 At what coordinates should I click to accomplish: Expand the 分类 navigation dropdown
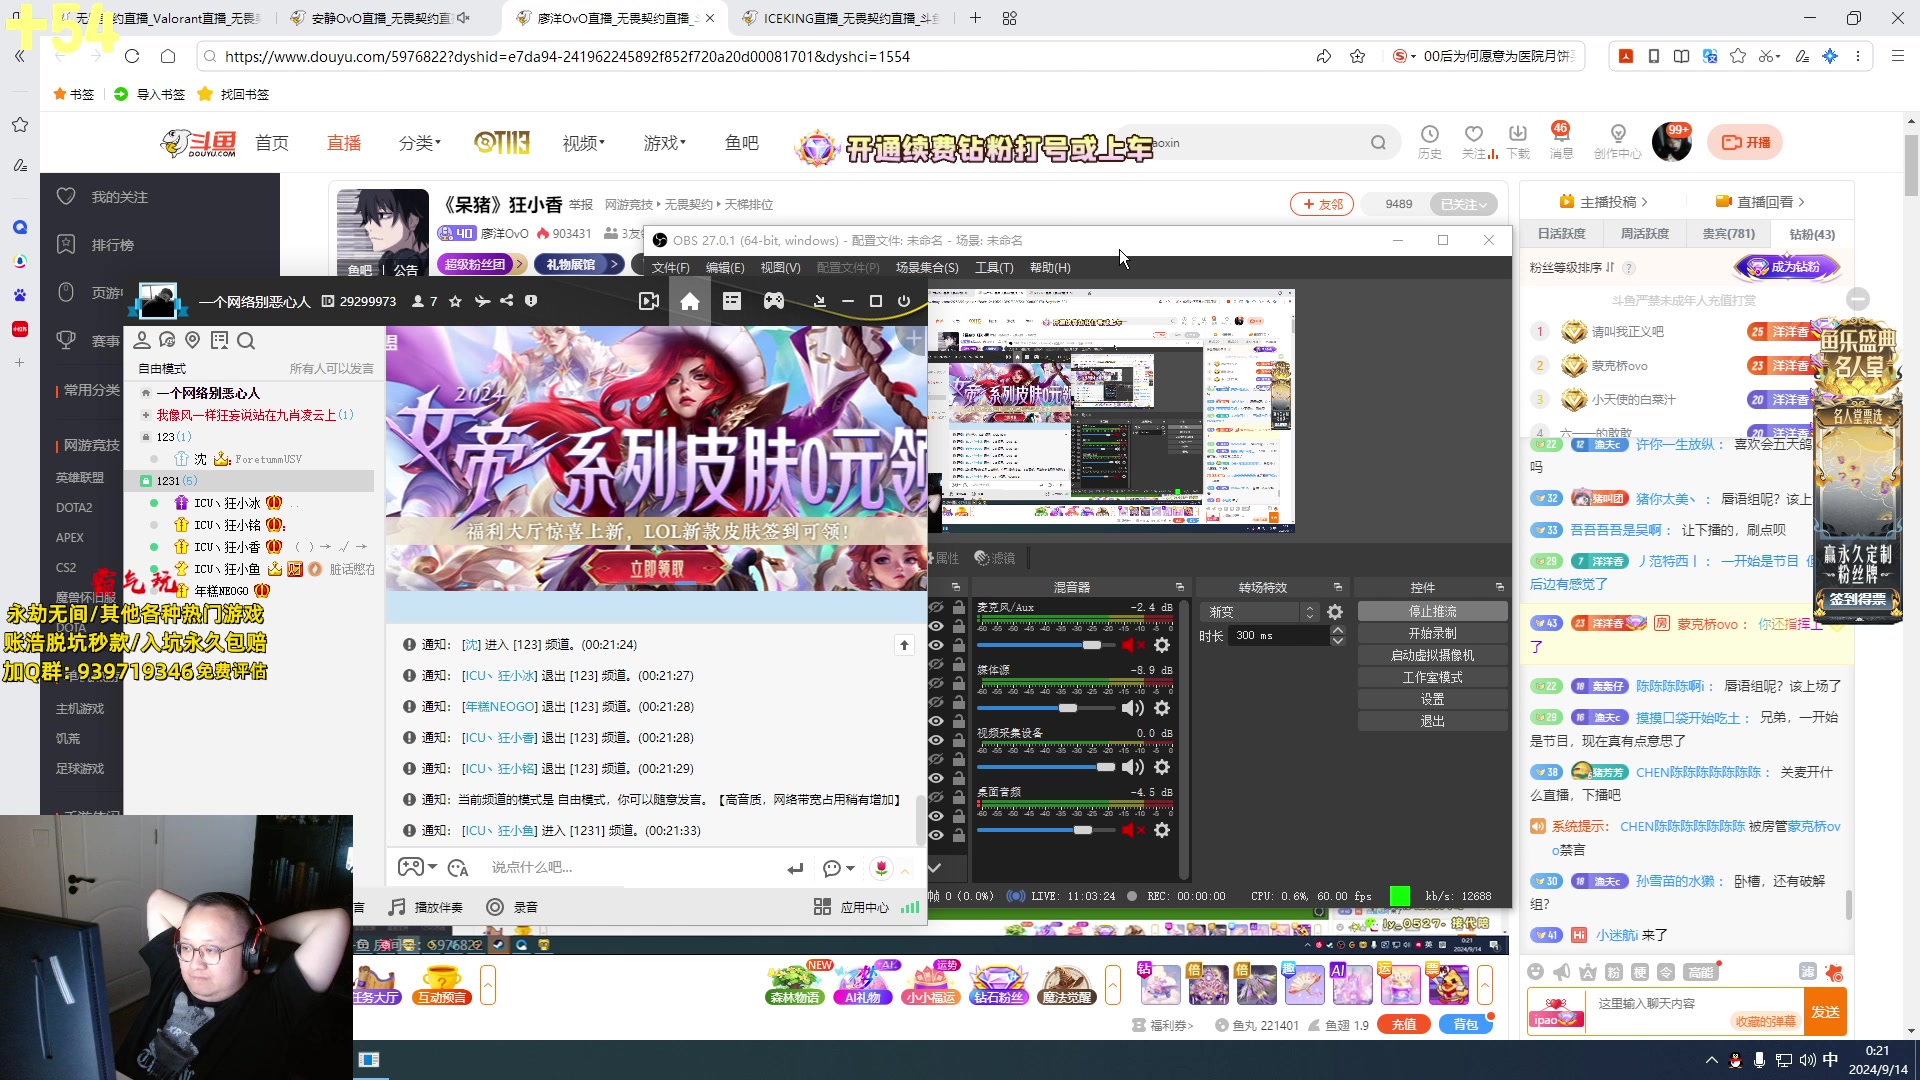(x=420, y=143)
